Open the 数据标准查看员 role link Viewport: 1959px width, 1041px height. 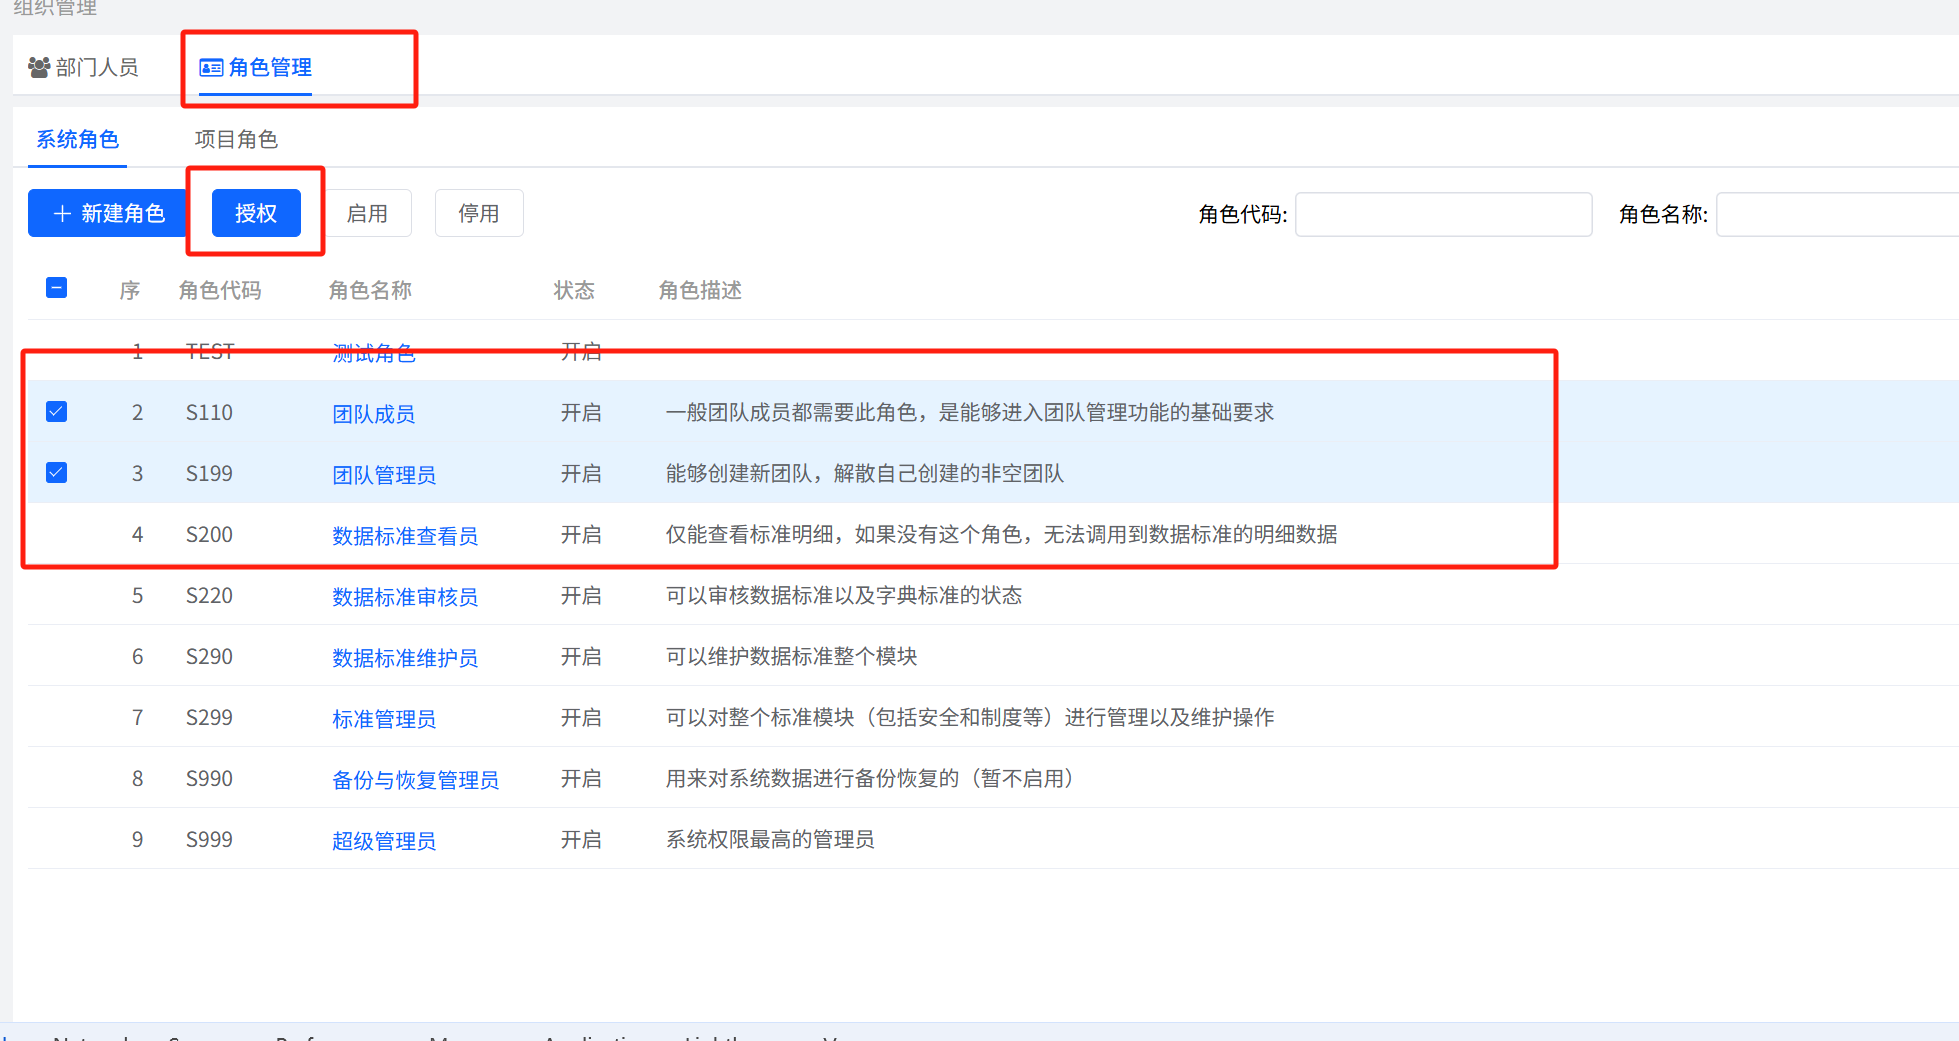click(x=404, y=536)
